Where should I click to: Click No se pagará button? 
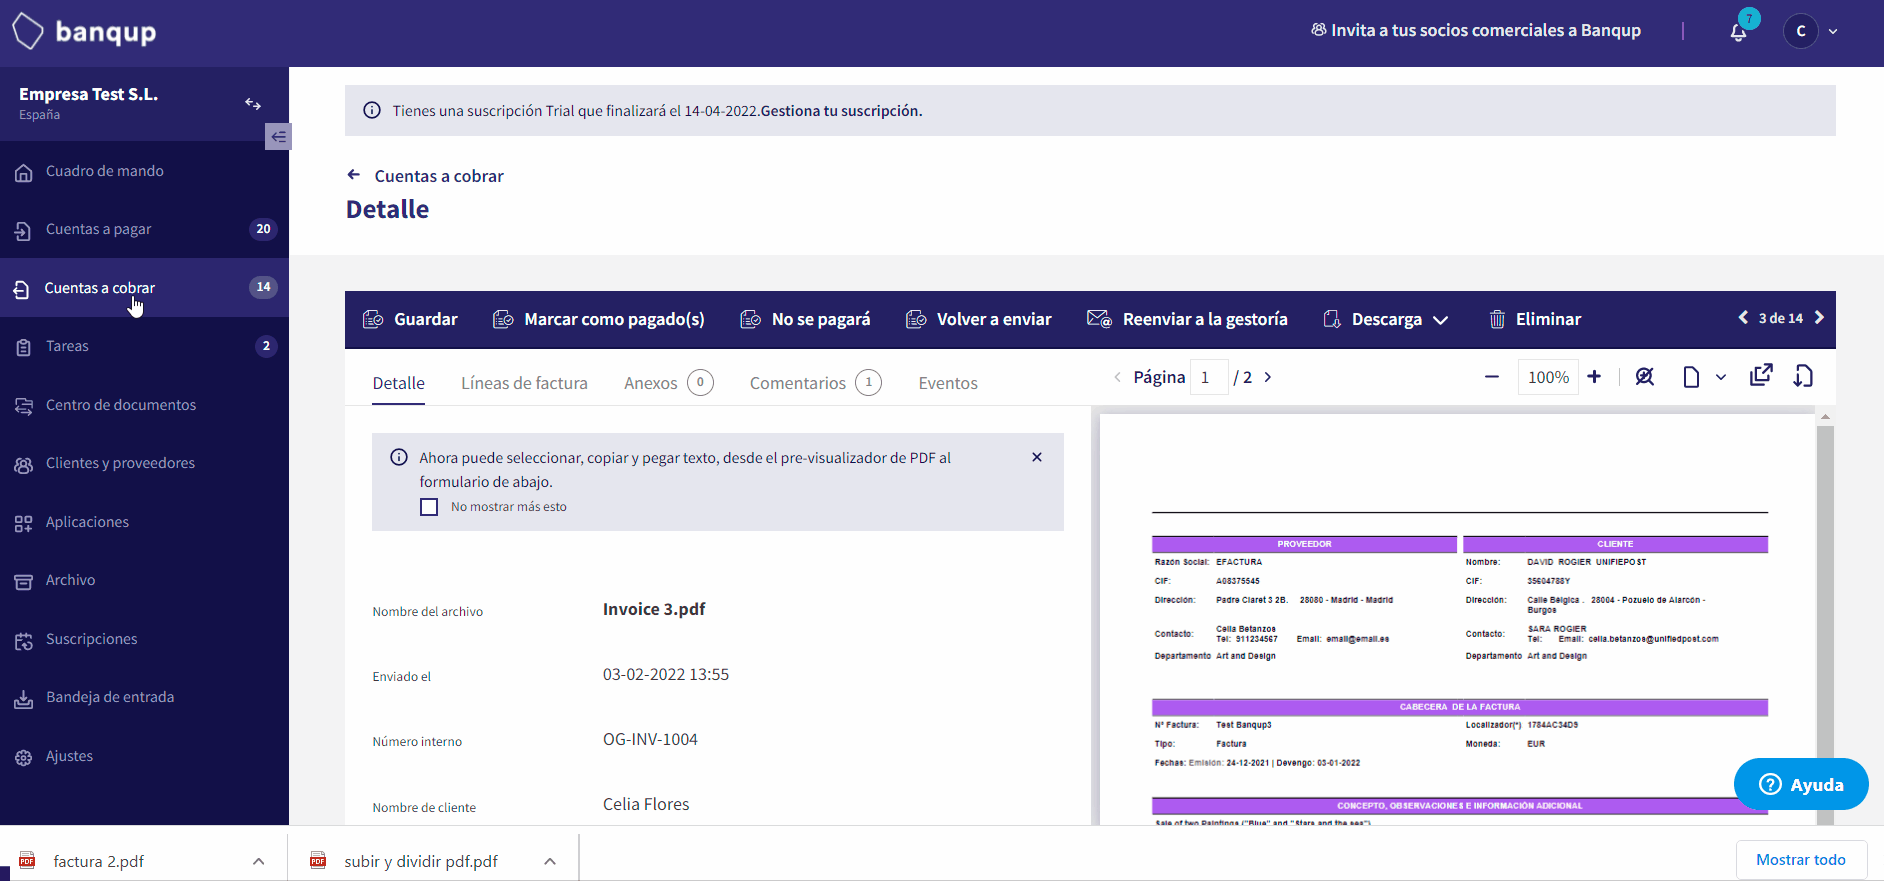coord(805,319)
